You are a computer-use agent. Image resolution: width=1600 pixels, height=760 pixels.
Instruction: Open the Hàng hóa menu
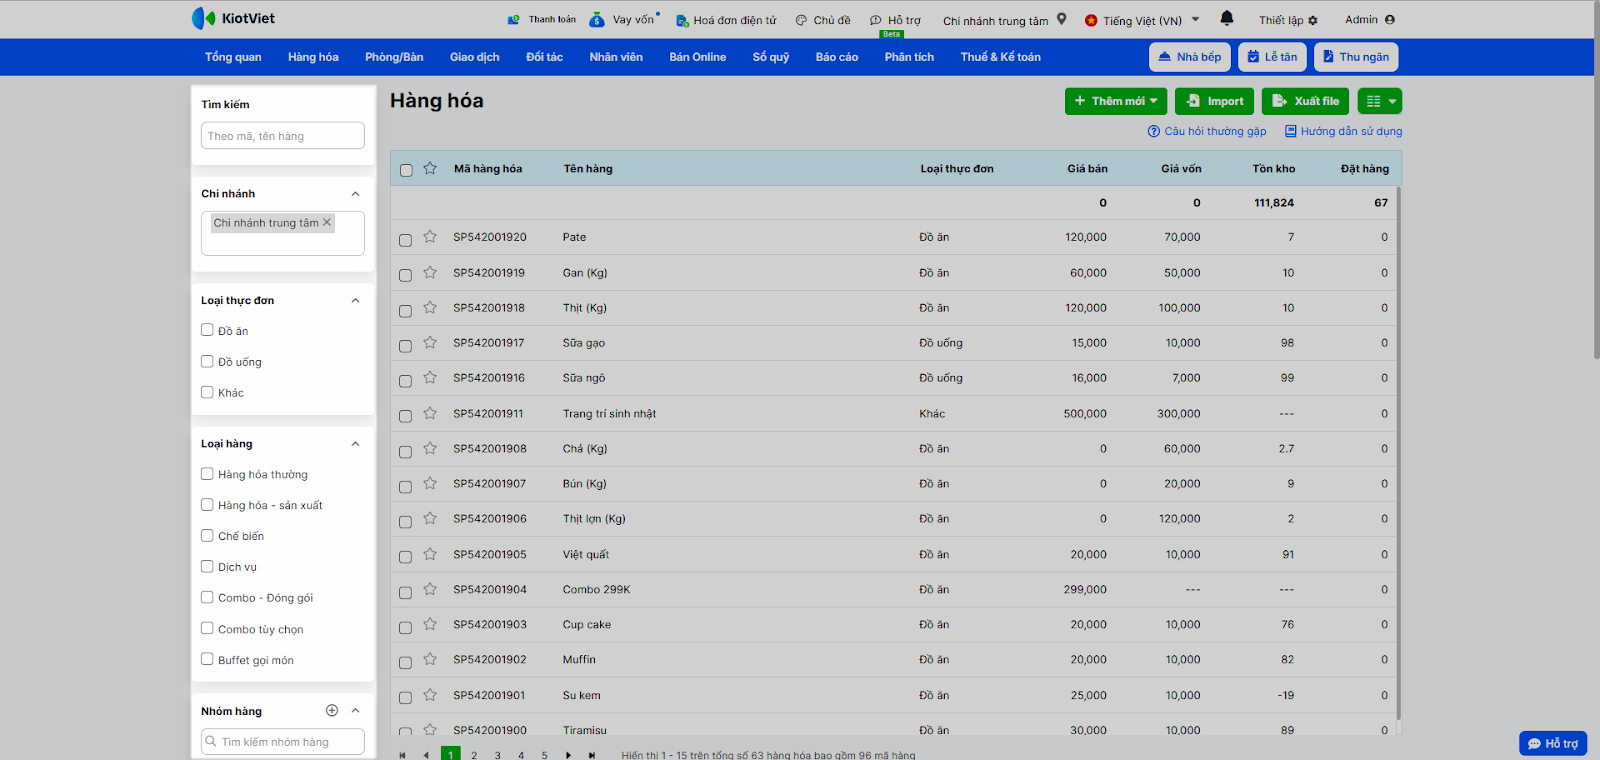[313, 57]
